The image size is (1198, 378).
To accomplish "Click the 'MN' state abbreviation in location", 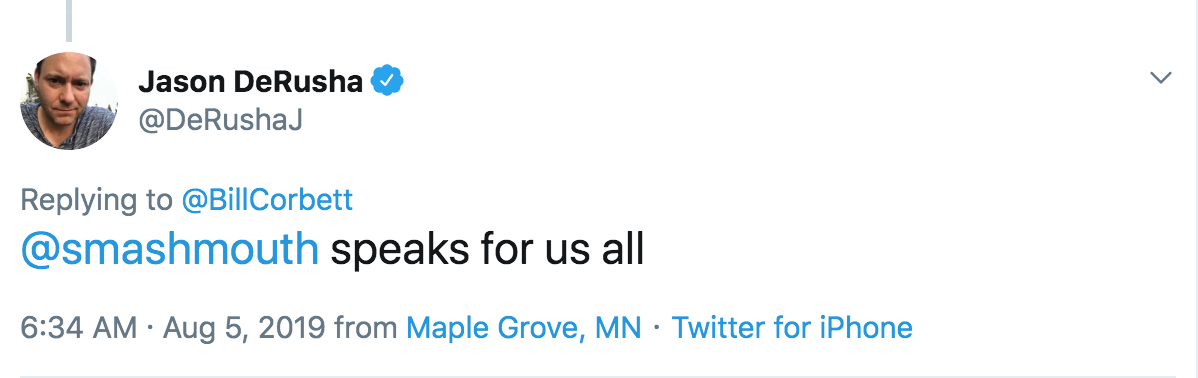I will pyautogui.click(x=617, y=328).
